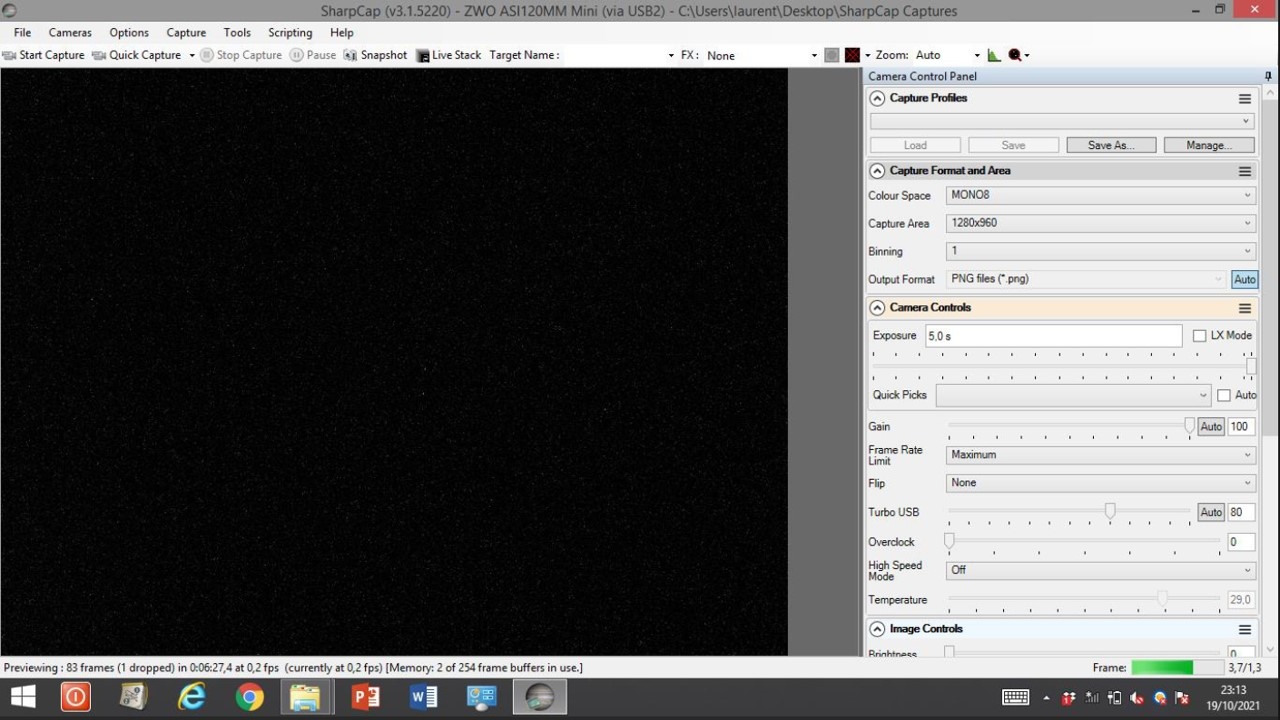Open the Frame Rate Limit dropdown

click(x=1100, y=455)
